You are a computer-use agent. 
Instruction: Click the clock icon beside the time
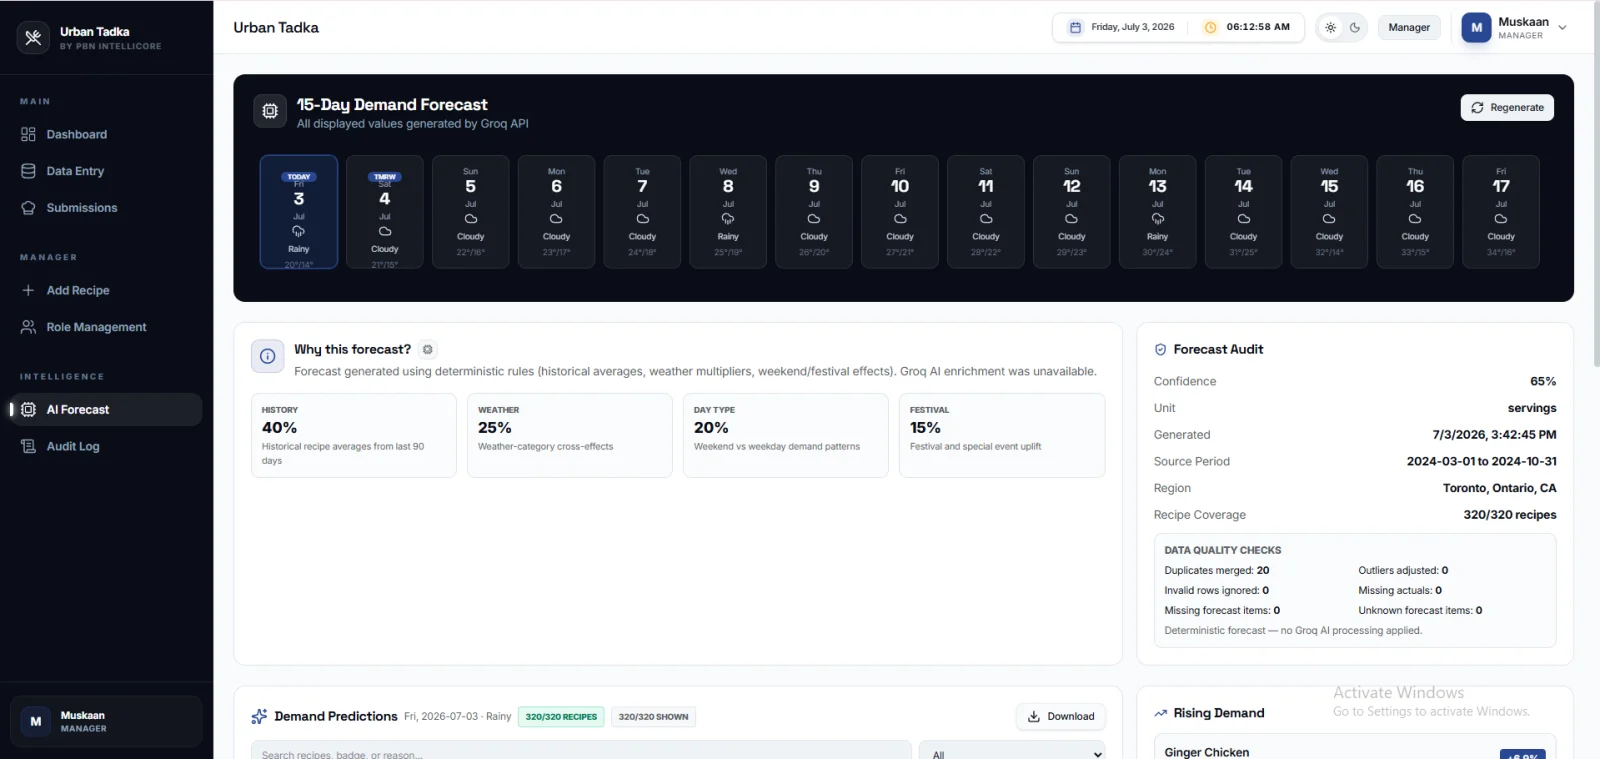click(1210, 27)
